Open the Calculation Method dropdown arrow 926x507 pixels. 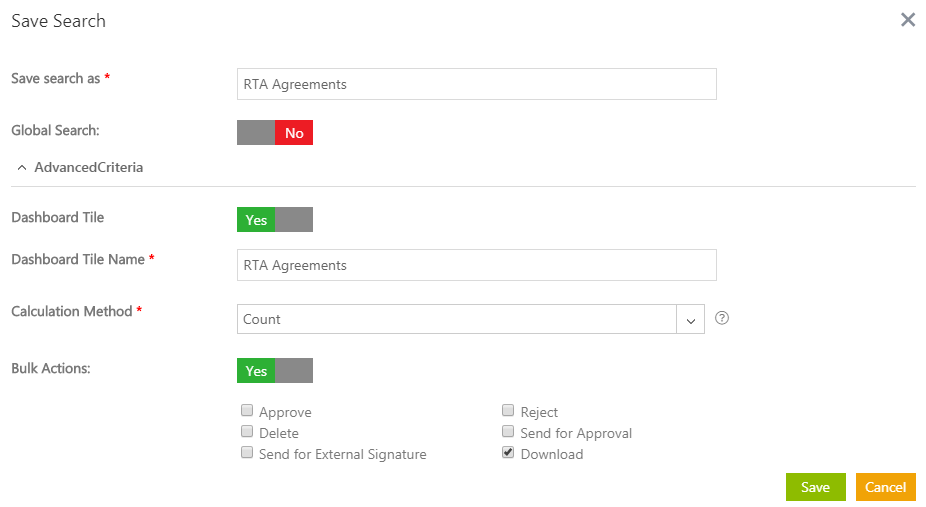[691, 320]
